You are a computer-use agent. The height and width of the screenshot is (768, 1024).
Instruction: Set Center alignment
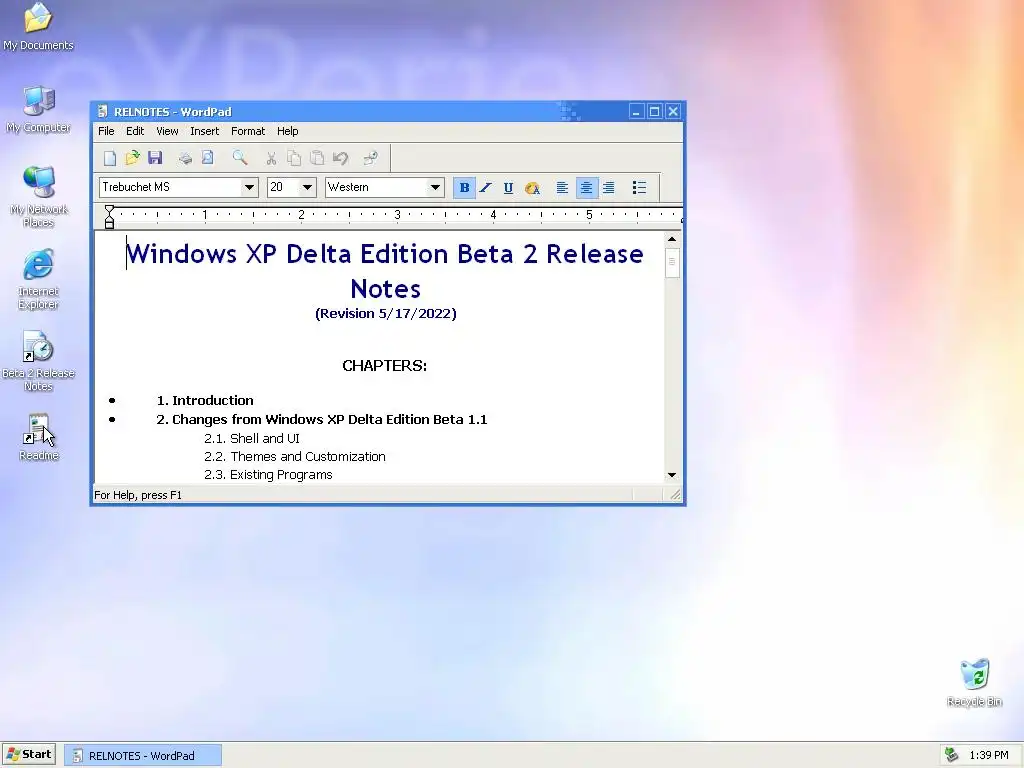(586, 188)
